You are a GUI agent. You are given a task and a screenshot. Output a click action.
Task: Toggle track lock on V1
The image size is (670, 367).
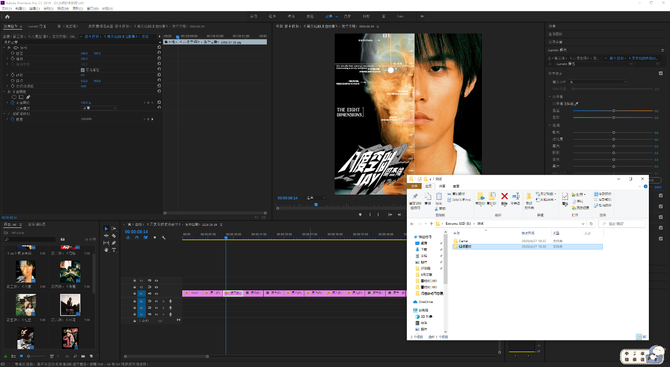134,294
